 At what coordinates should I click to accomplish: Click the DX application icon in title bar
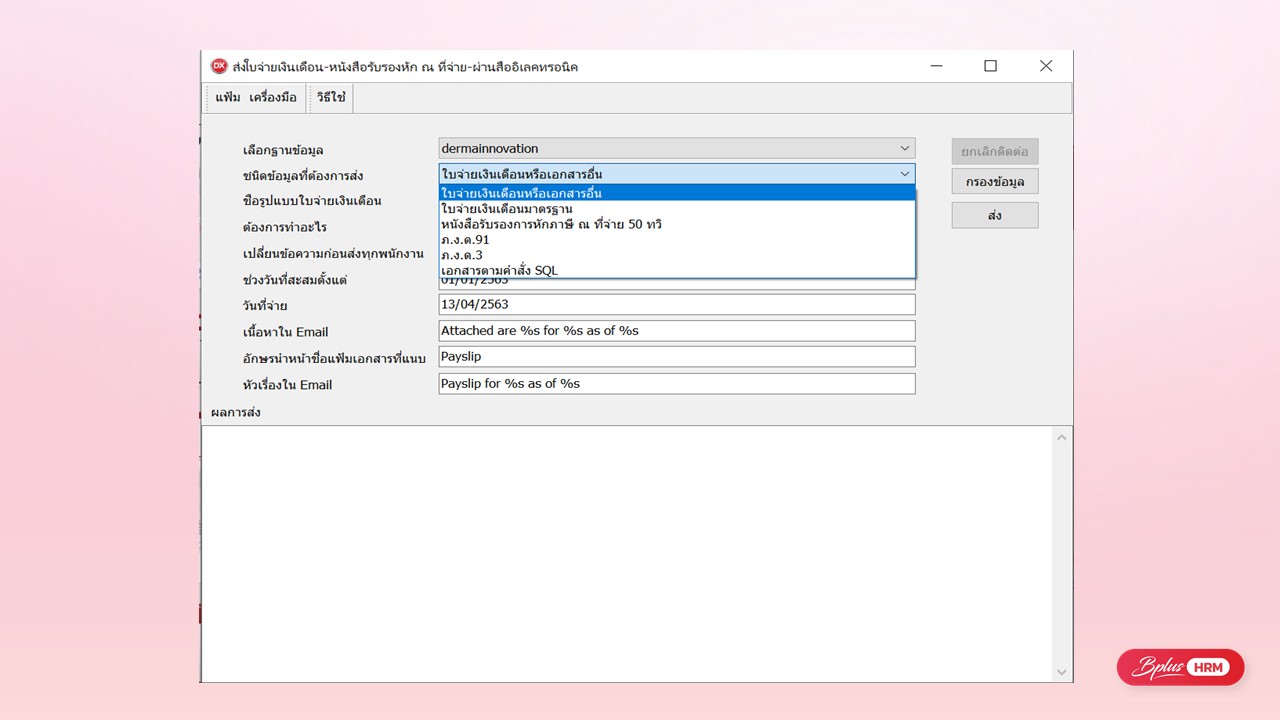coord(219,66)
